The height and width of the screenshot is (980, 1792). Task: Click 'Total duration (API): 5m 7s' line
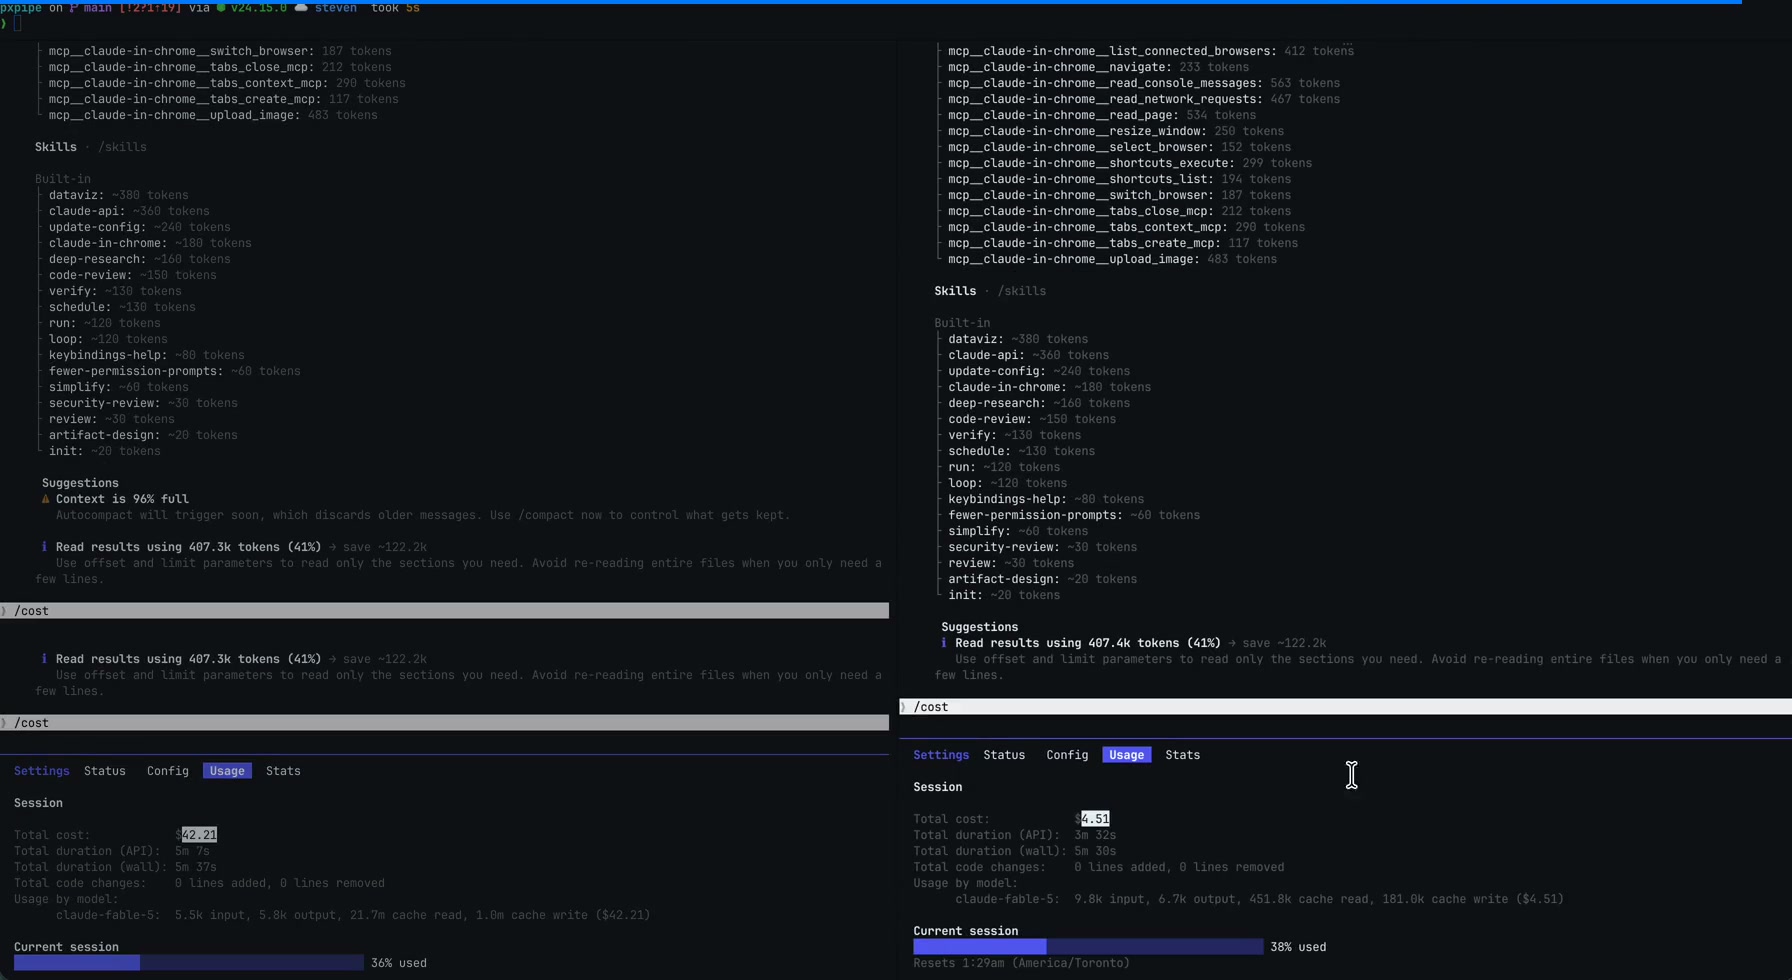point(112,851)
